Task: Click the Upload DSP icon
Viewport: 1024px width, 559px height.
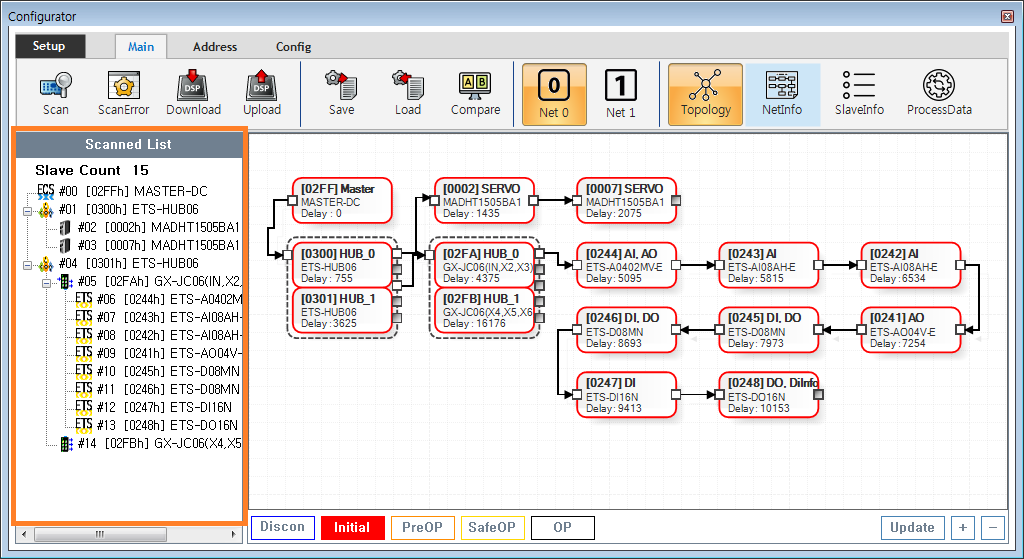Action: point(262,94)
